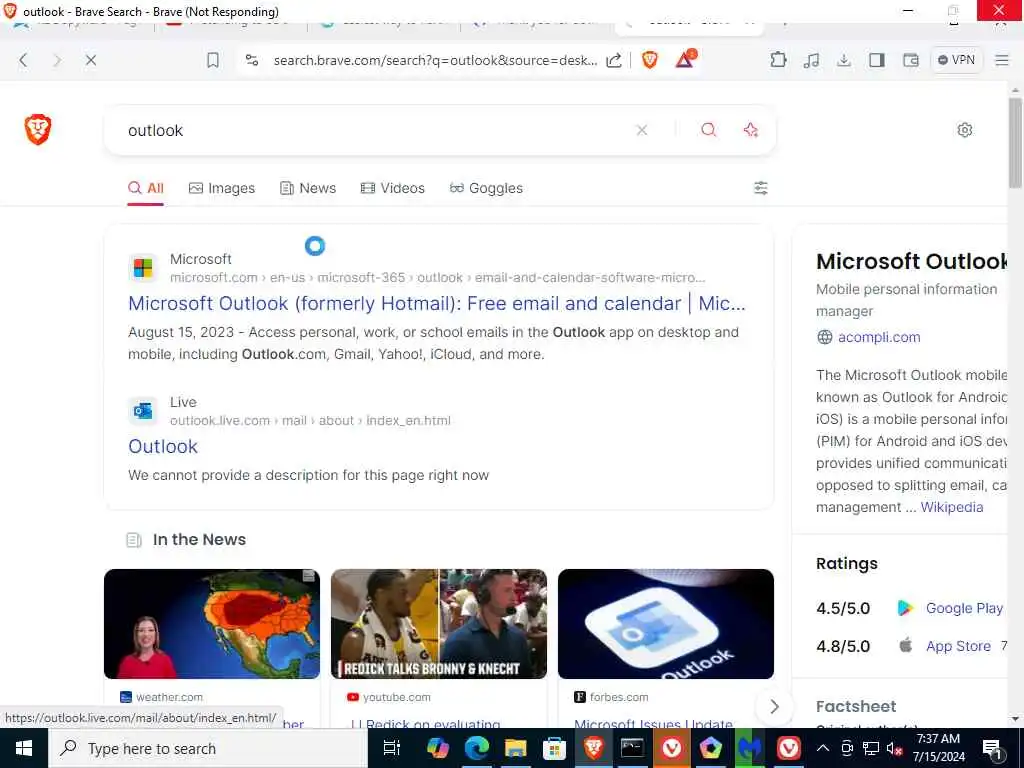The image size is (1024, 768).
Task: Stop loading the page with the X button
Action: tap(91, 60)
